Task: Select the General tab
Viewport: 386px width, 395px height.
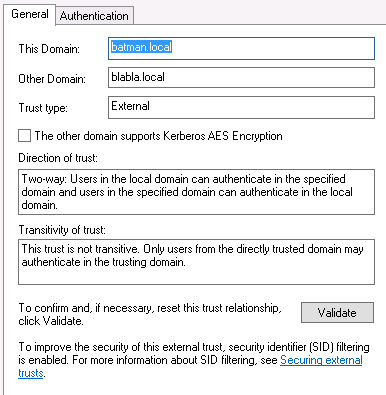Action: (30, 14)
